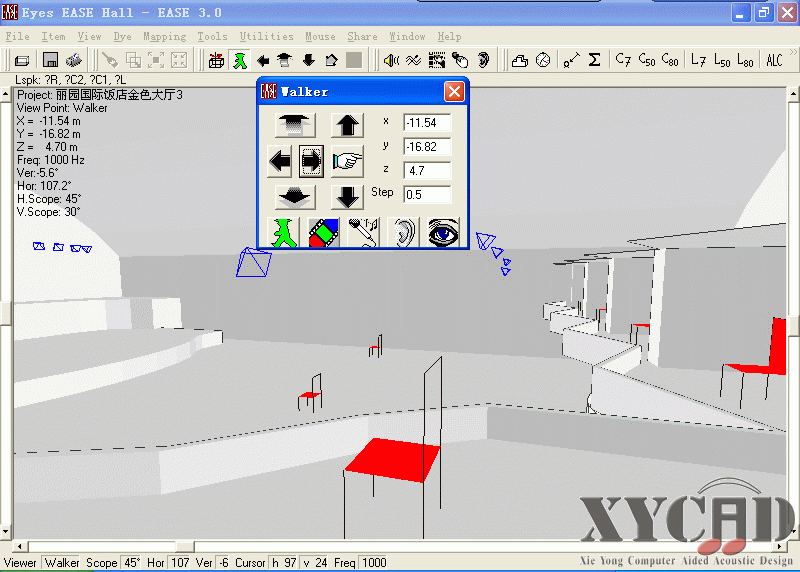Click the hand-shaped icon left of the clock
The image size is (800, 572).
point(519,60)
